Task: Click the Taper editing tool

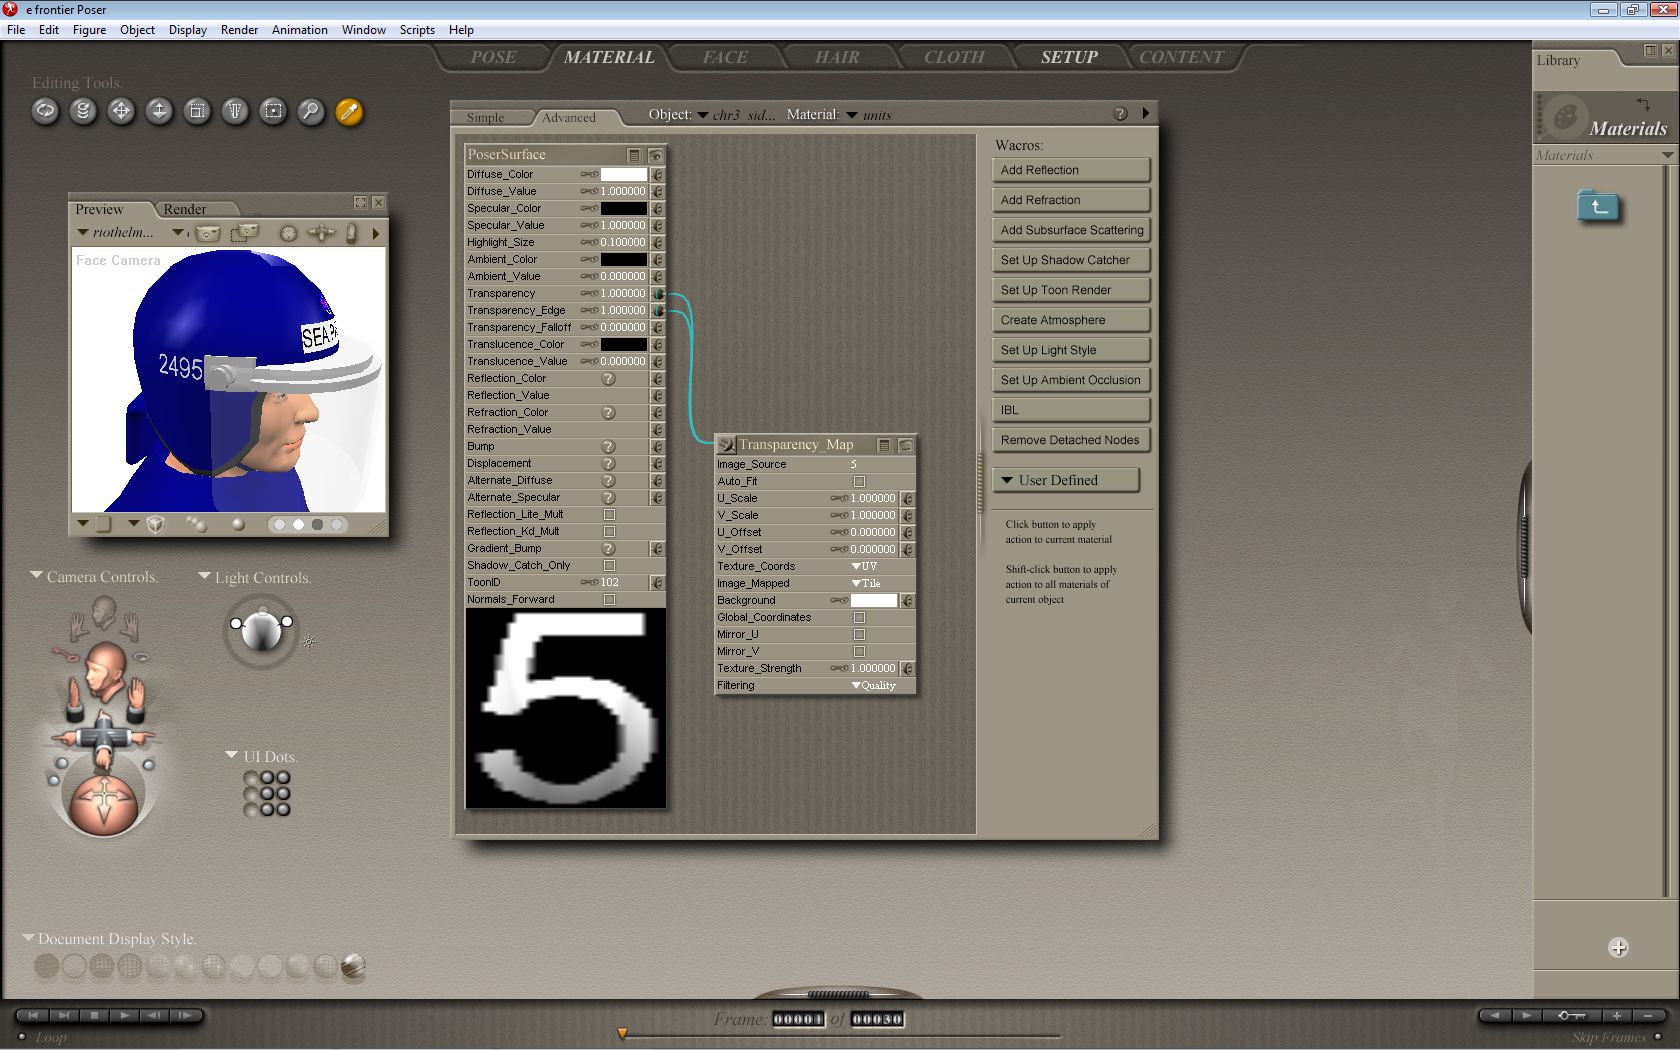Action: [235, 111]
